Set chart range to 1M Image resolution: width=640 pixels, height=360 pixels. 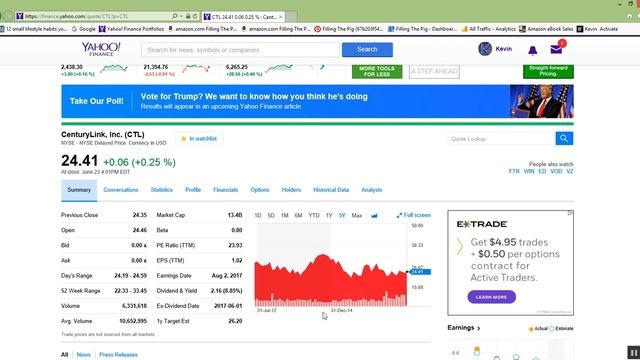pos(285,216)
